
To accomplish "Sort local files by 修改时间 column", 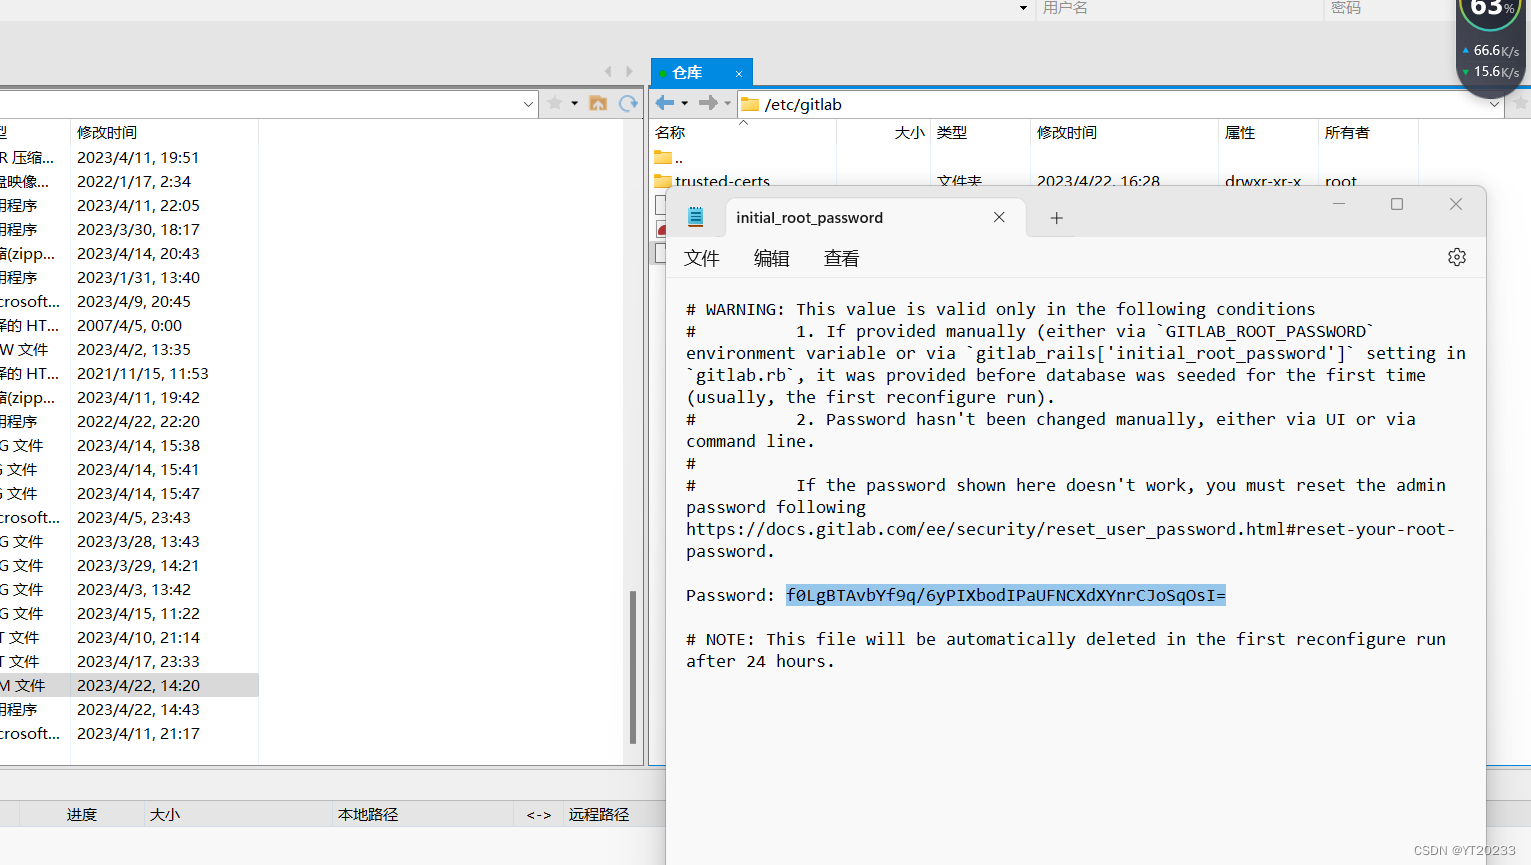I will pyautogui.click(x=164, y=132).
